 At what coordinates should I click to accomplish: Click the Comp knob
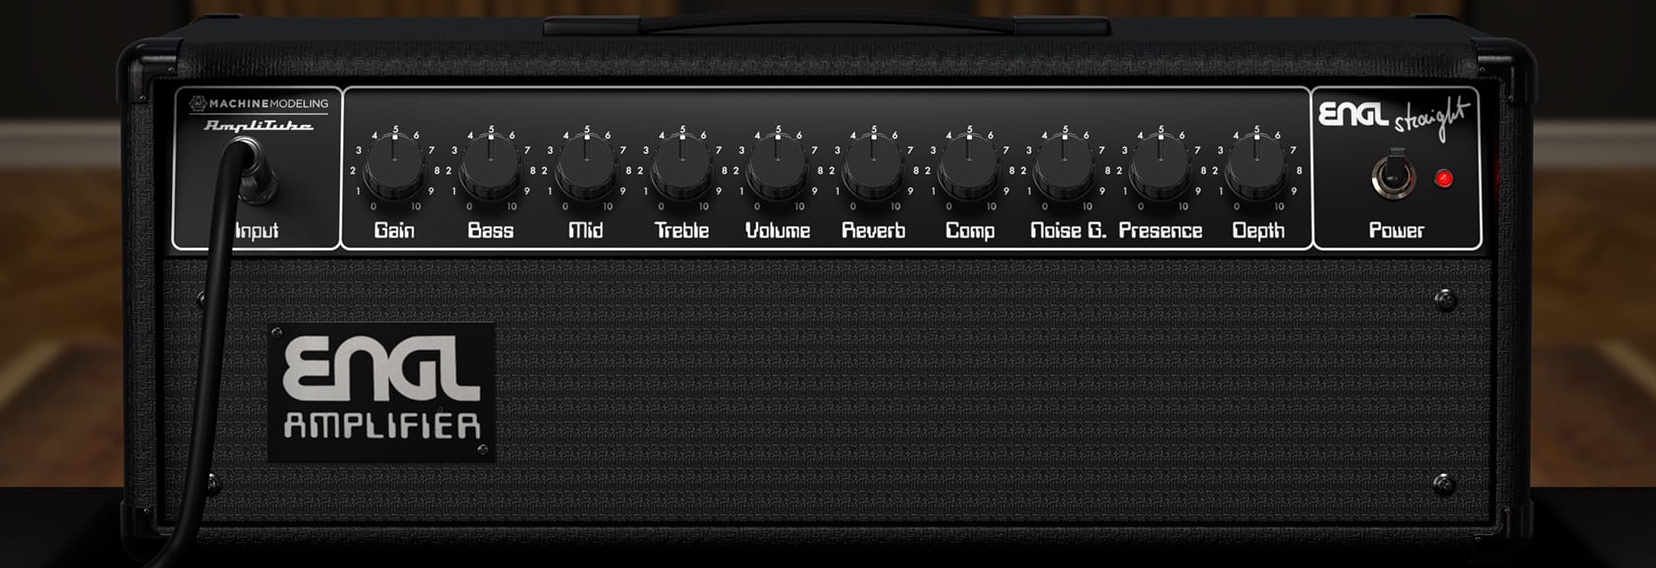(969, 166)
